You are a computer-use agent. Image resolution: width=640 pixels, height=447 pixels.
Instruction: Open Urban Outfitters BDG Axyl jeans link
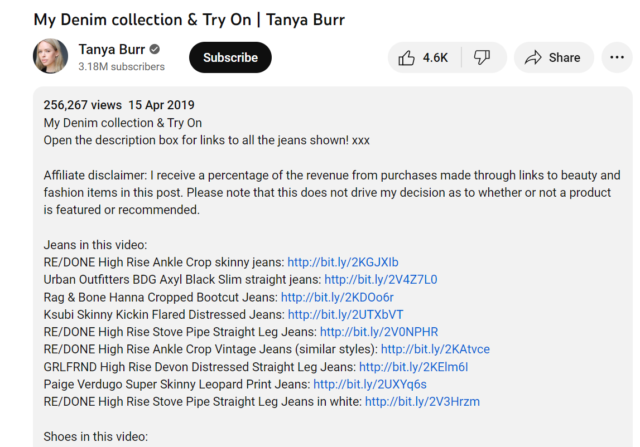(x=381, y=280)
